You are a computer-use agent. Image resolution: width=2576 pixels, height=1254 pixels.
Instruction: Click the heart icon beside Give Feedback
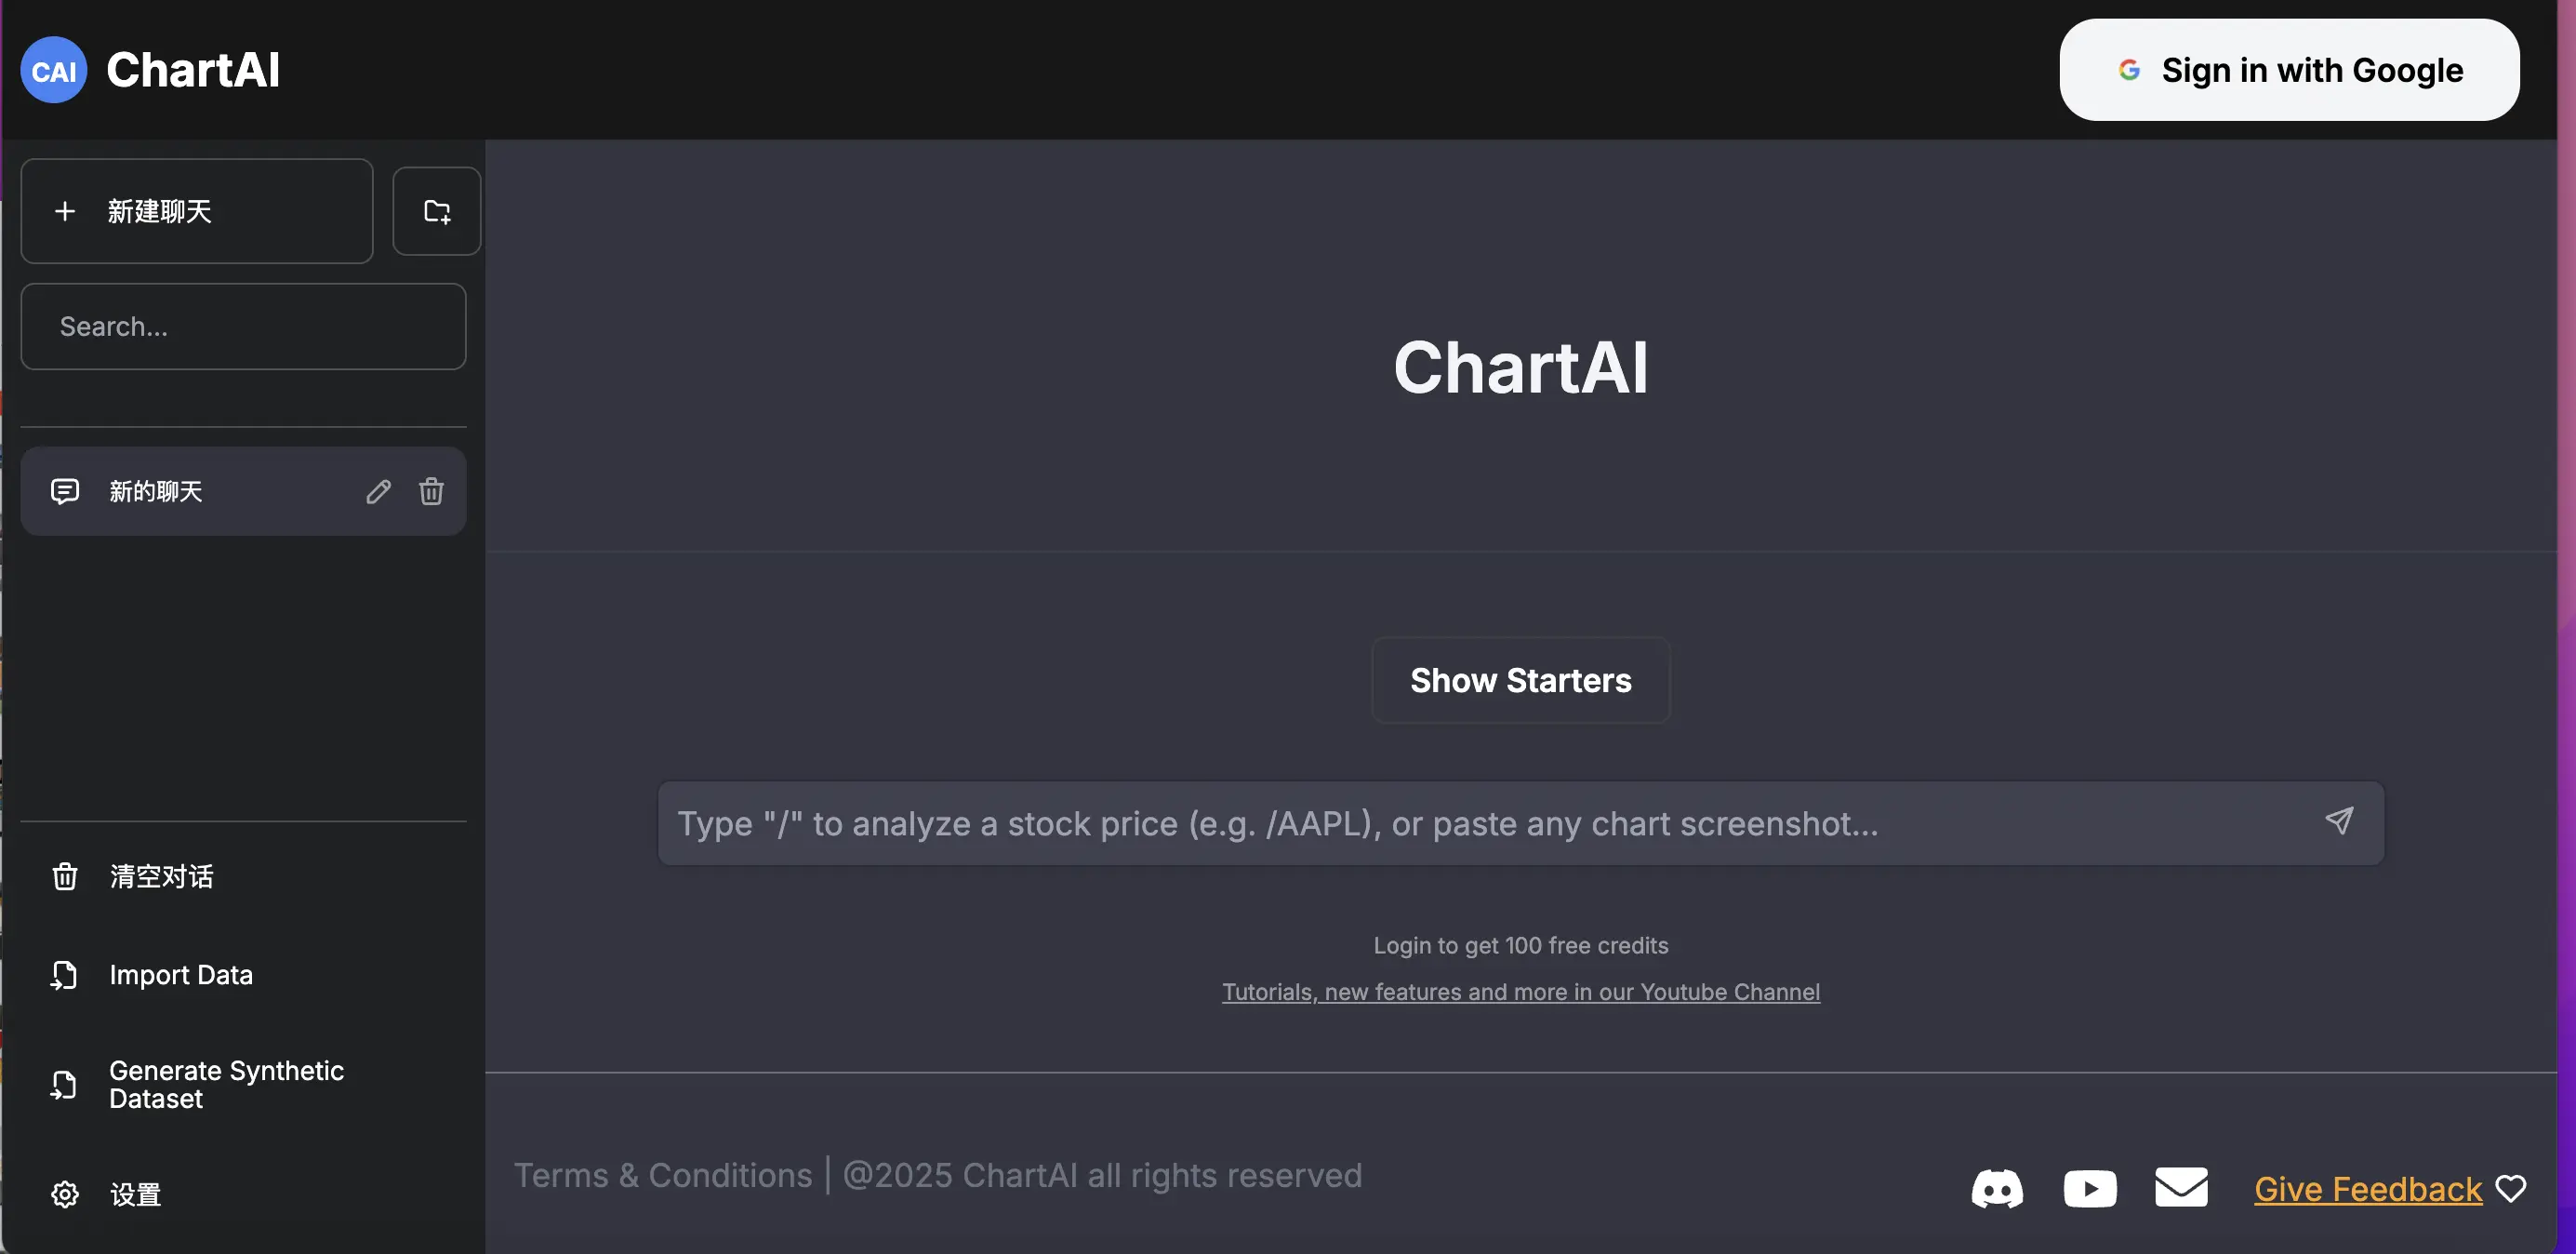2511,1189
